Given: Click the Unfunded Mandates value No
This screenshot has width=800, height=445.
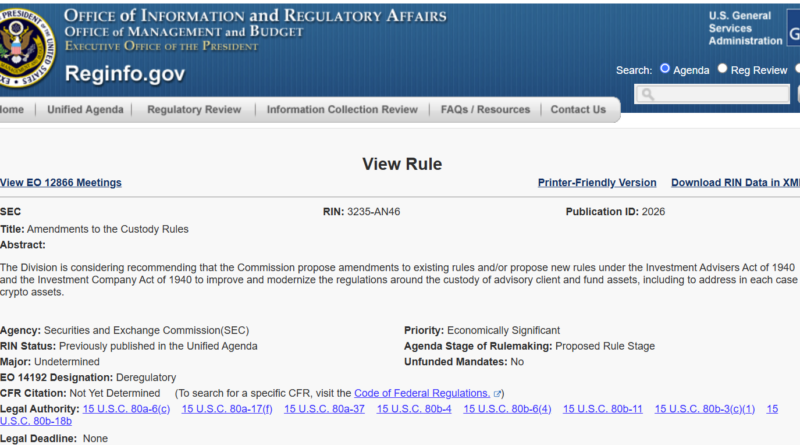Looking at the screenshot, I should [517, 362].
